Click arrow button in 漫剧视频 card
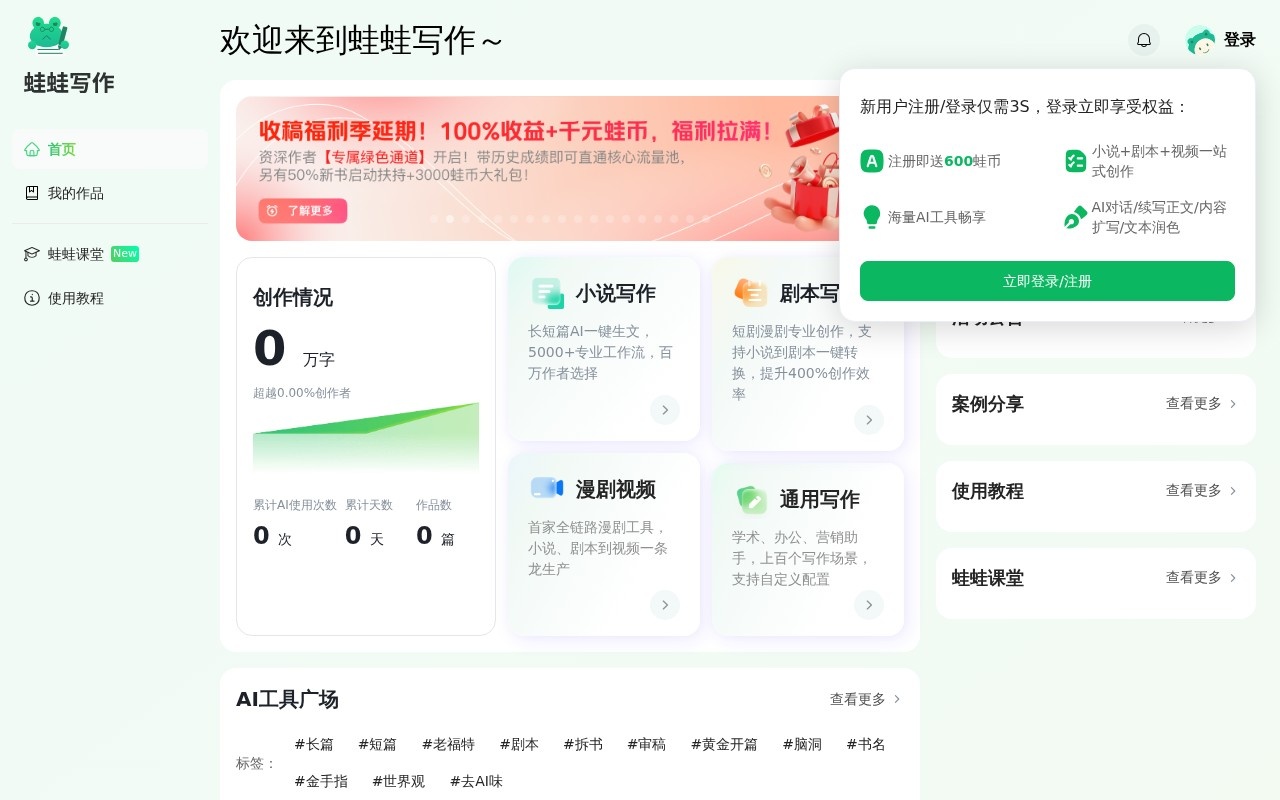The image size is (1280, 800). (x=665, y=605)
